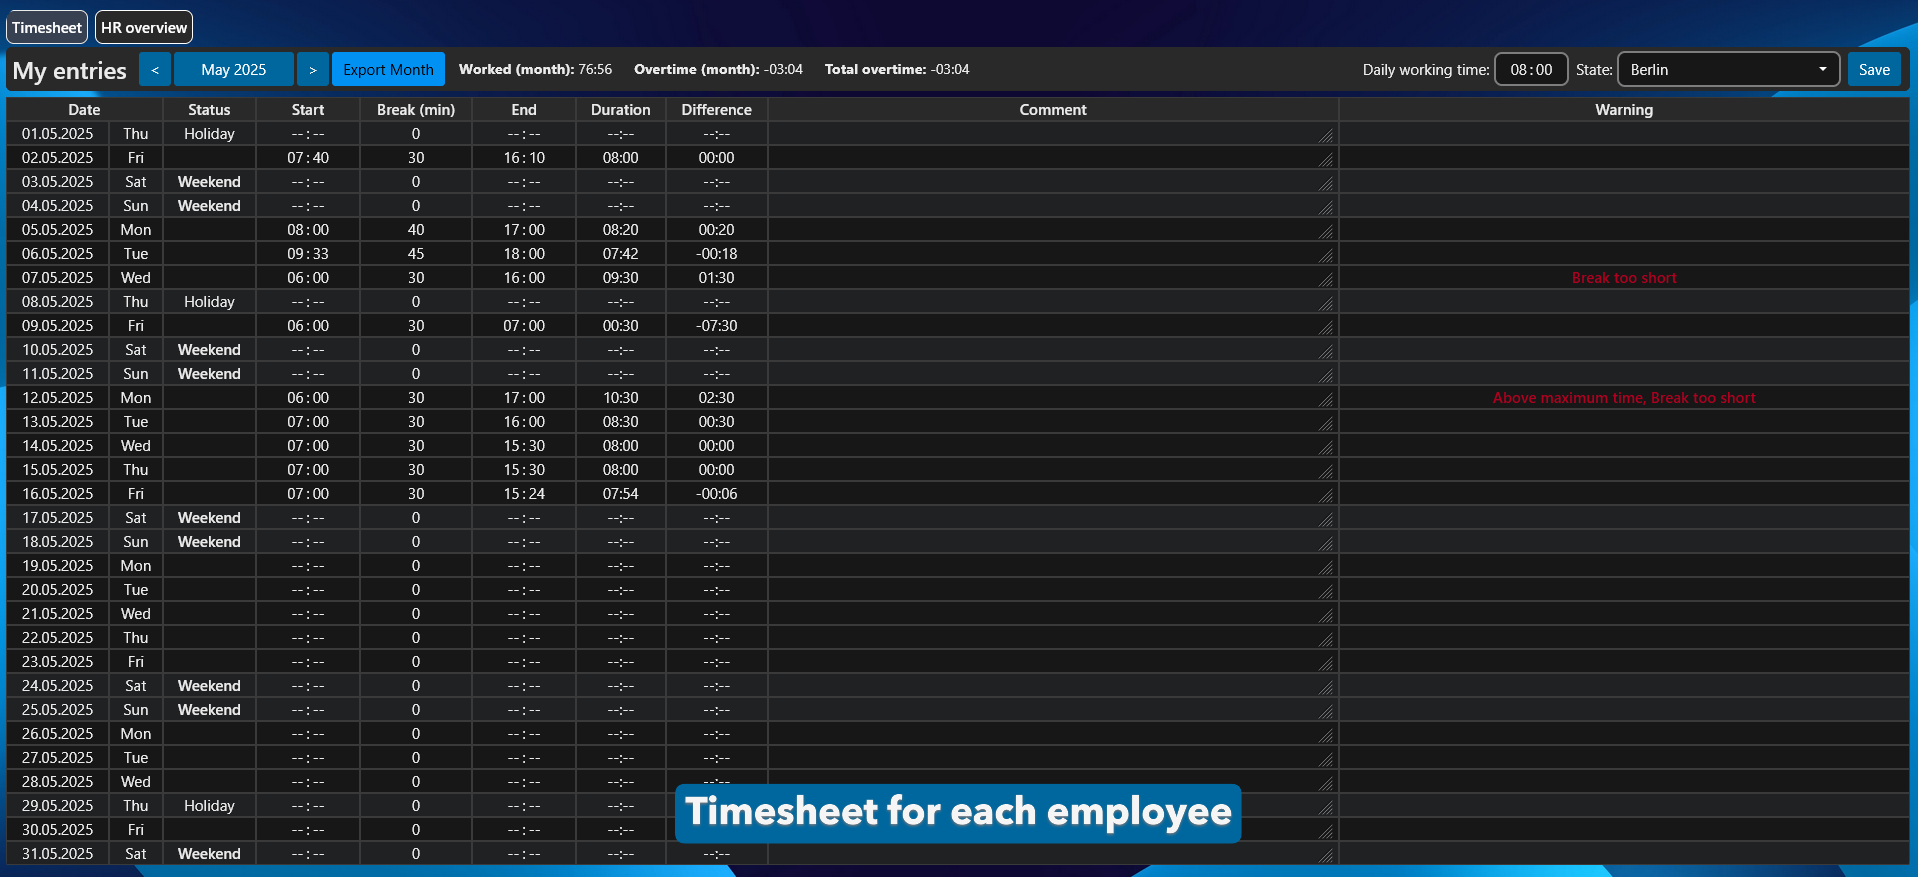The width and height of the screenshot is (1918, 877).
Task: Click the comment field for 13.05.2025
Action: coord(1053,422)
